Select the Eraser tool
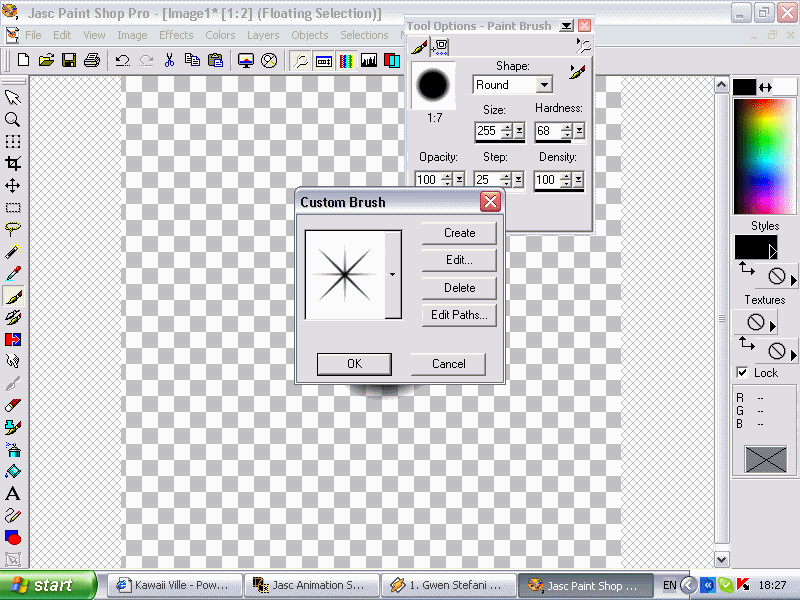Screen dimensions: 800x600 click(12, 406)
